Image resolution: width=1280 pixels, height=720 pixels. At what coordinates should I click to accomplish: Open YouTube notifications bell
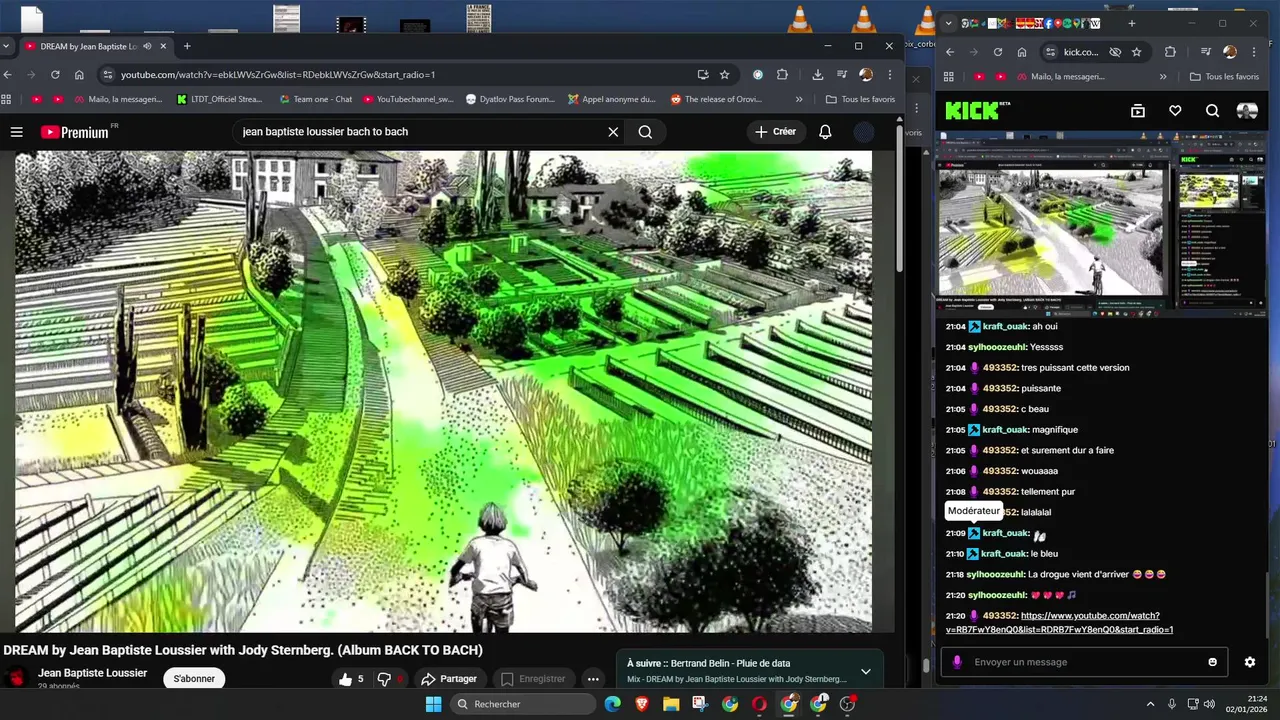(x=825, y=132)
